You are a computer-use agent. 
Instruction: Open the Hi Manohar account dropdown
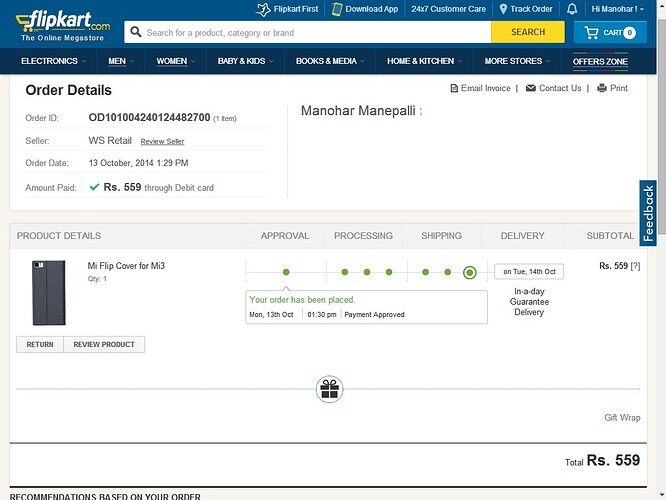tap(618, 9)
